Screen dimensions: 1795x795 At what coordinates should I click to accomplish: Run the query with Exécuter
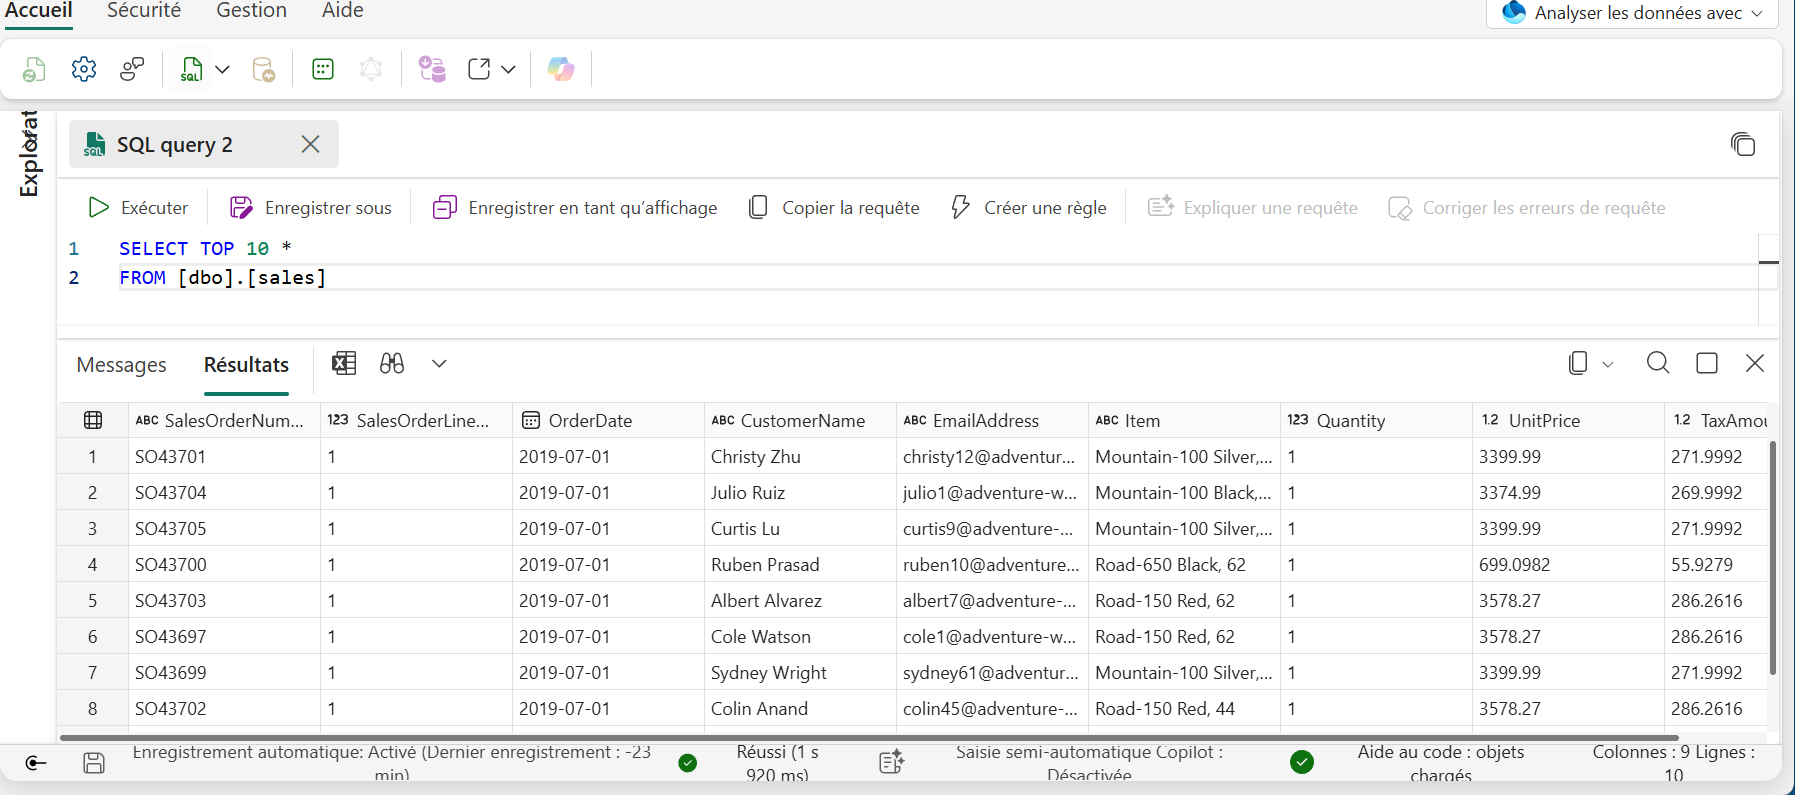[138, 208]
